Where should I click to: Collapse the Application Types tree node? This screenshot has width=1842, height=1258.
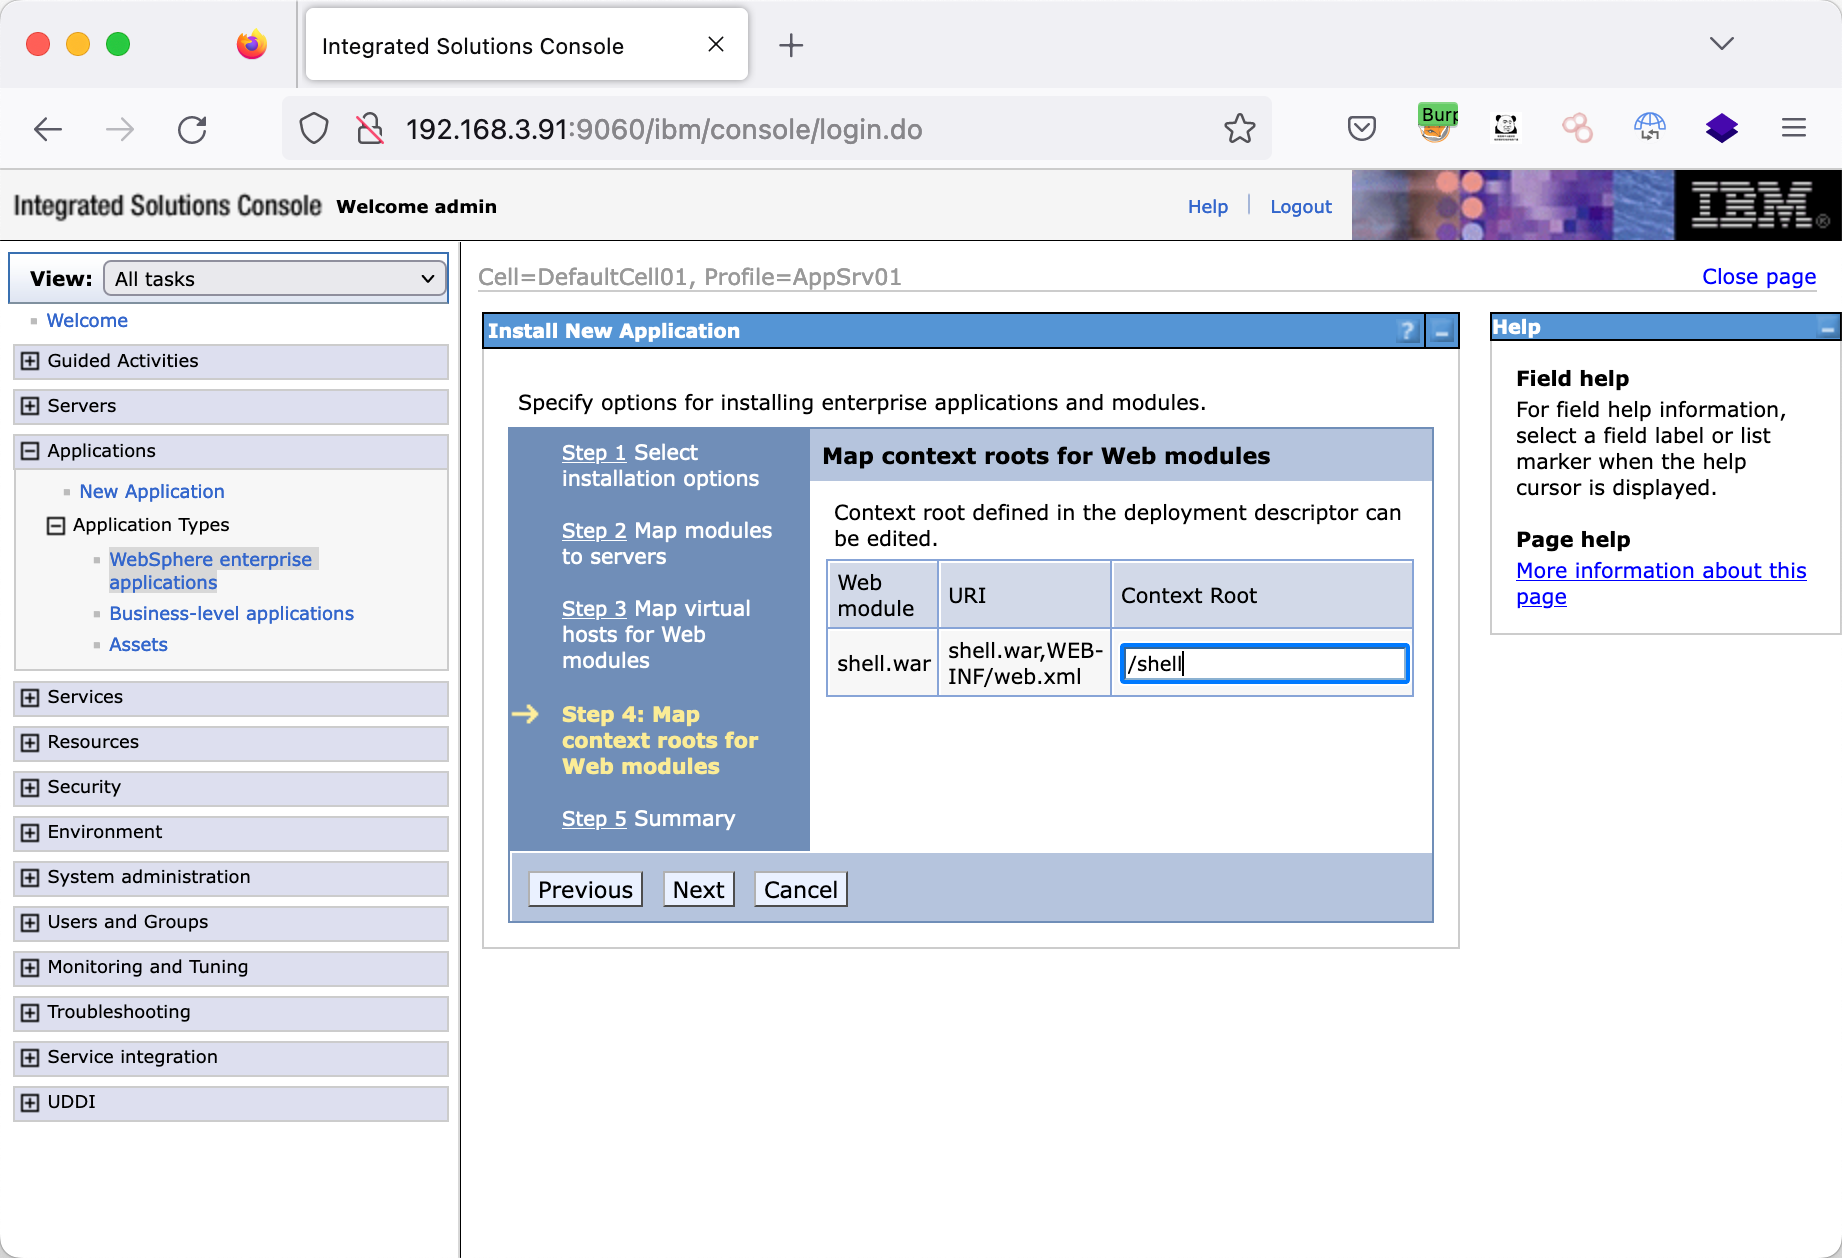(x=56, y=525)
